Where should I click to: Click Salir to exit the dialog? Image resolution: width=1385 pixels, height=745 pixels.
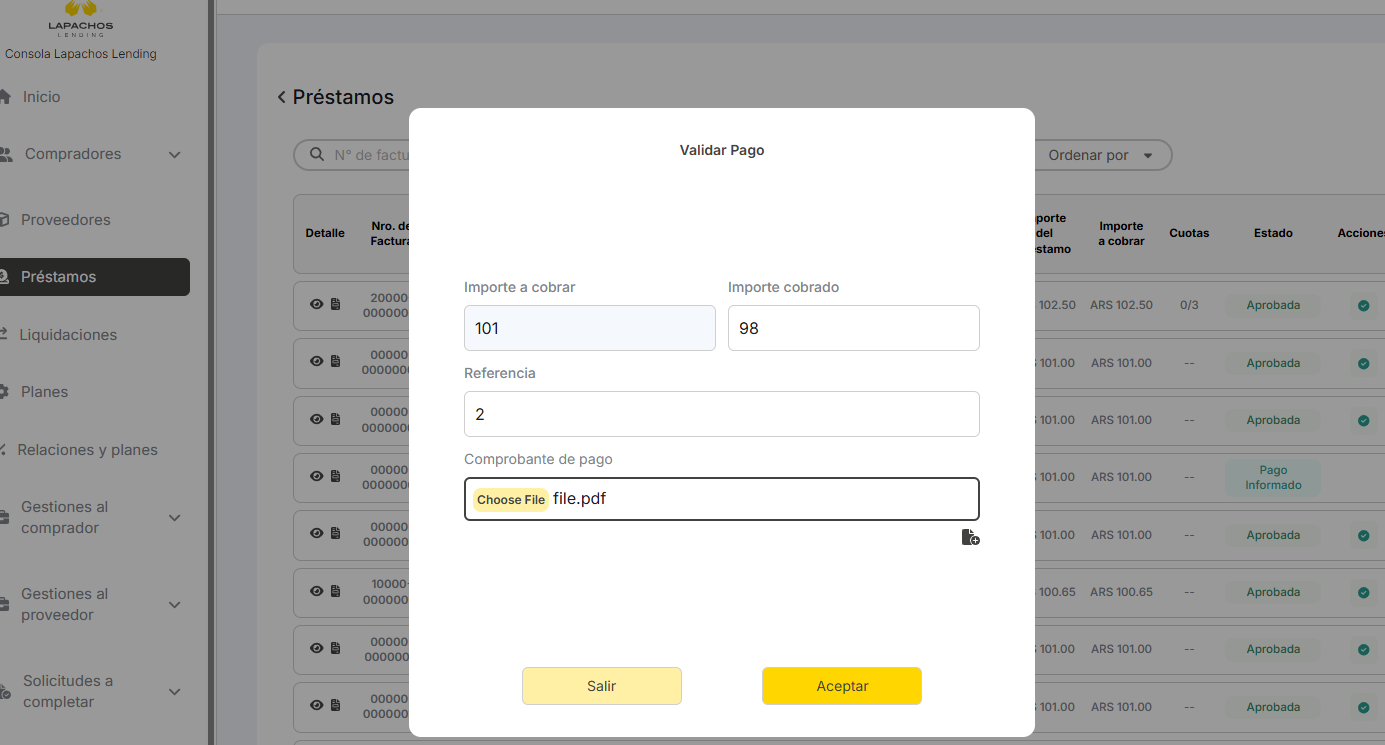tap(601, 686)
